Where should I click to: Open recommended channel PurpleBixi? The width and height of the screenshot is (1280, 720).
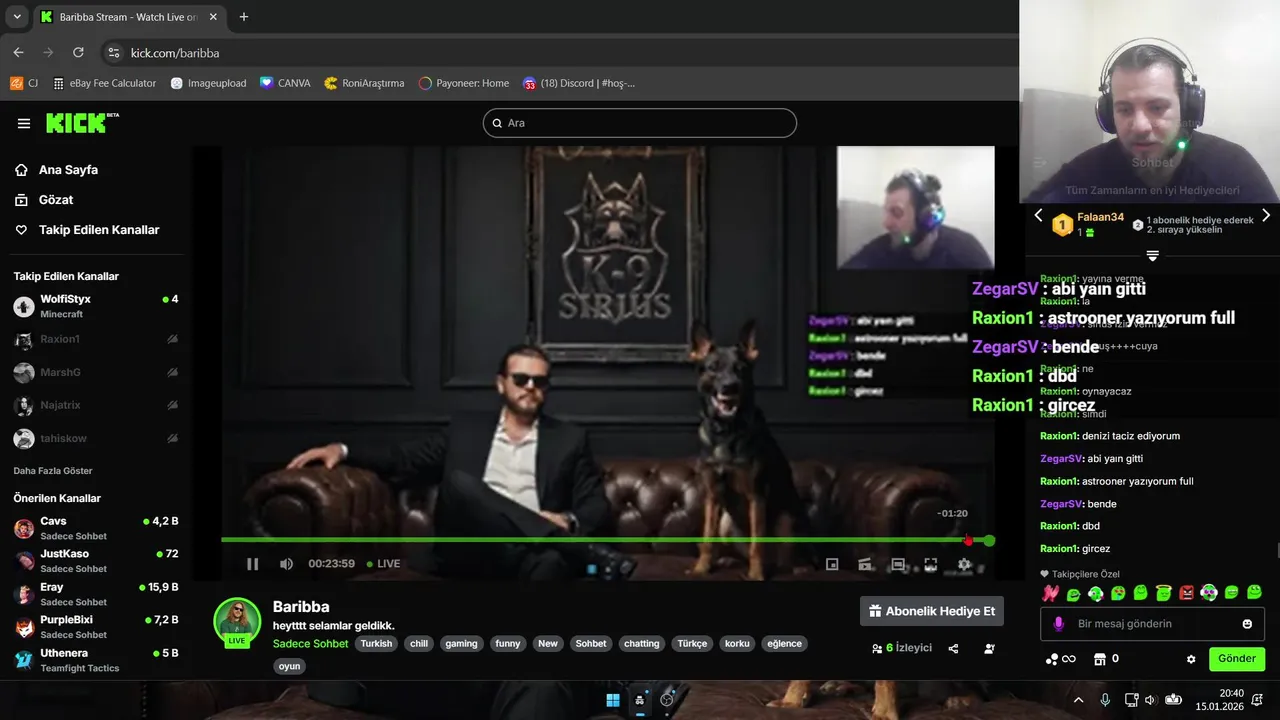[96, 627]
